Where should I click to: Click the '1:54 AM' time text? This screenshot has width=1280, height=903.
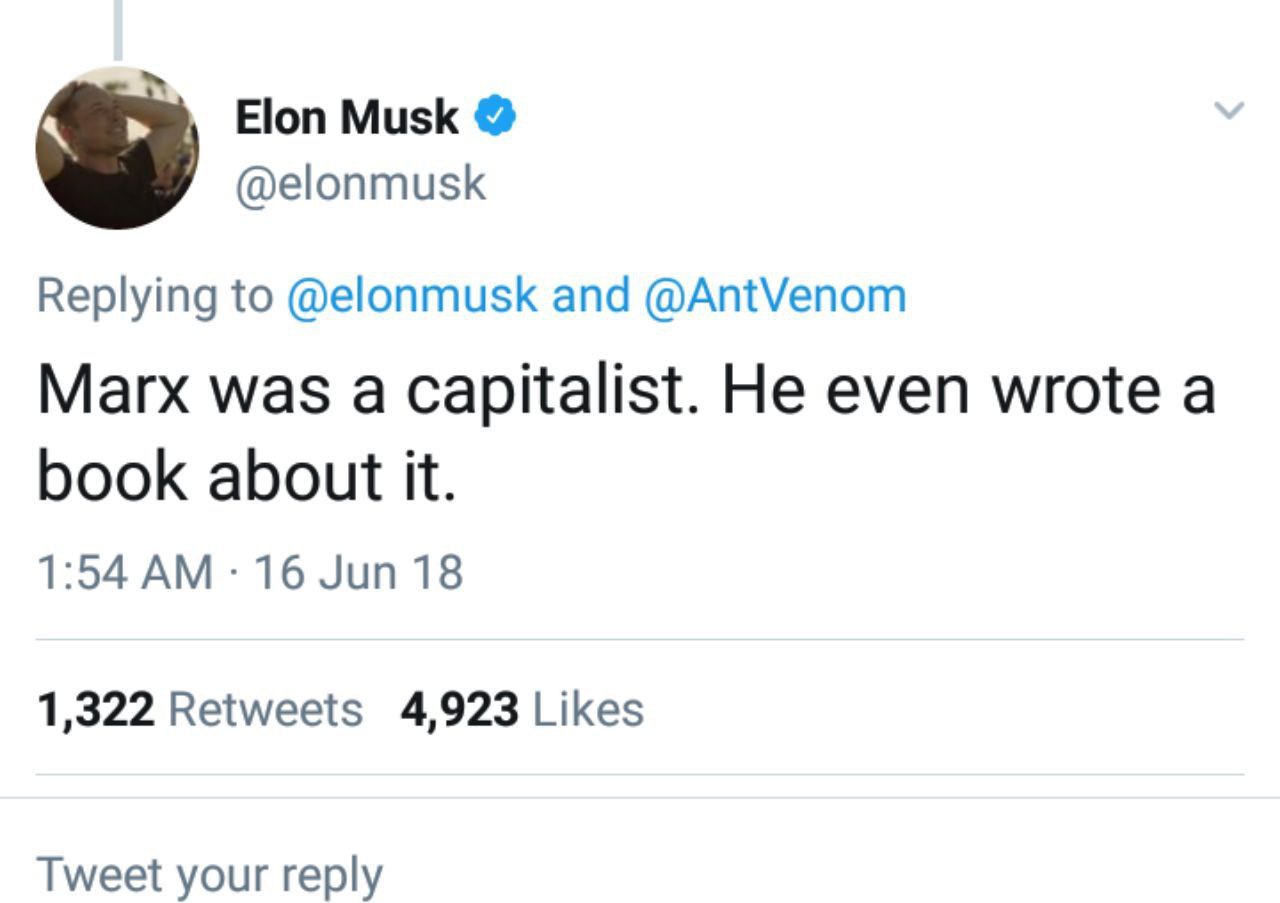pos(125,573)
